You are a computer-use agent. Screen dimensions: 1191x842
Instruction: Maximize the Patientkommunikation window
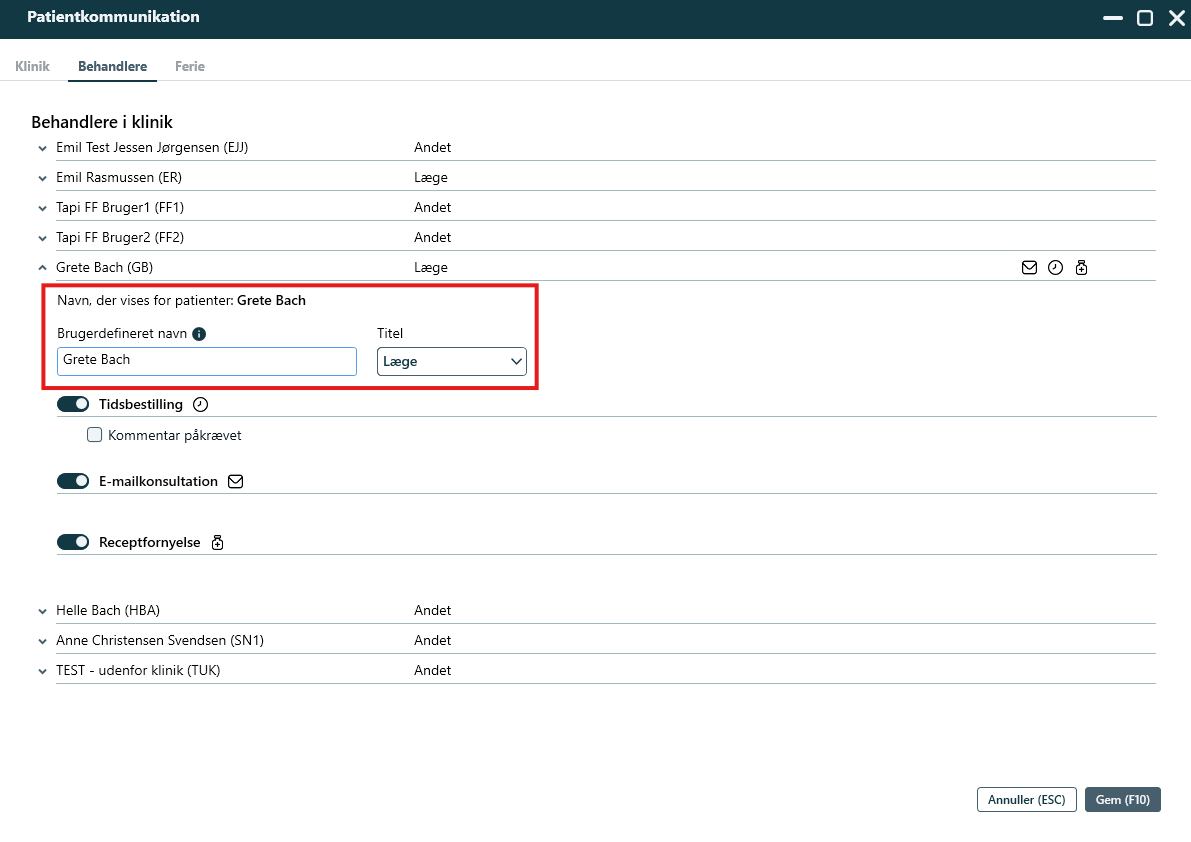click(1145, 18)
